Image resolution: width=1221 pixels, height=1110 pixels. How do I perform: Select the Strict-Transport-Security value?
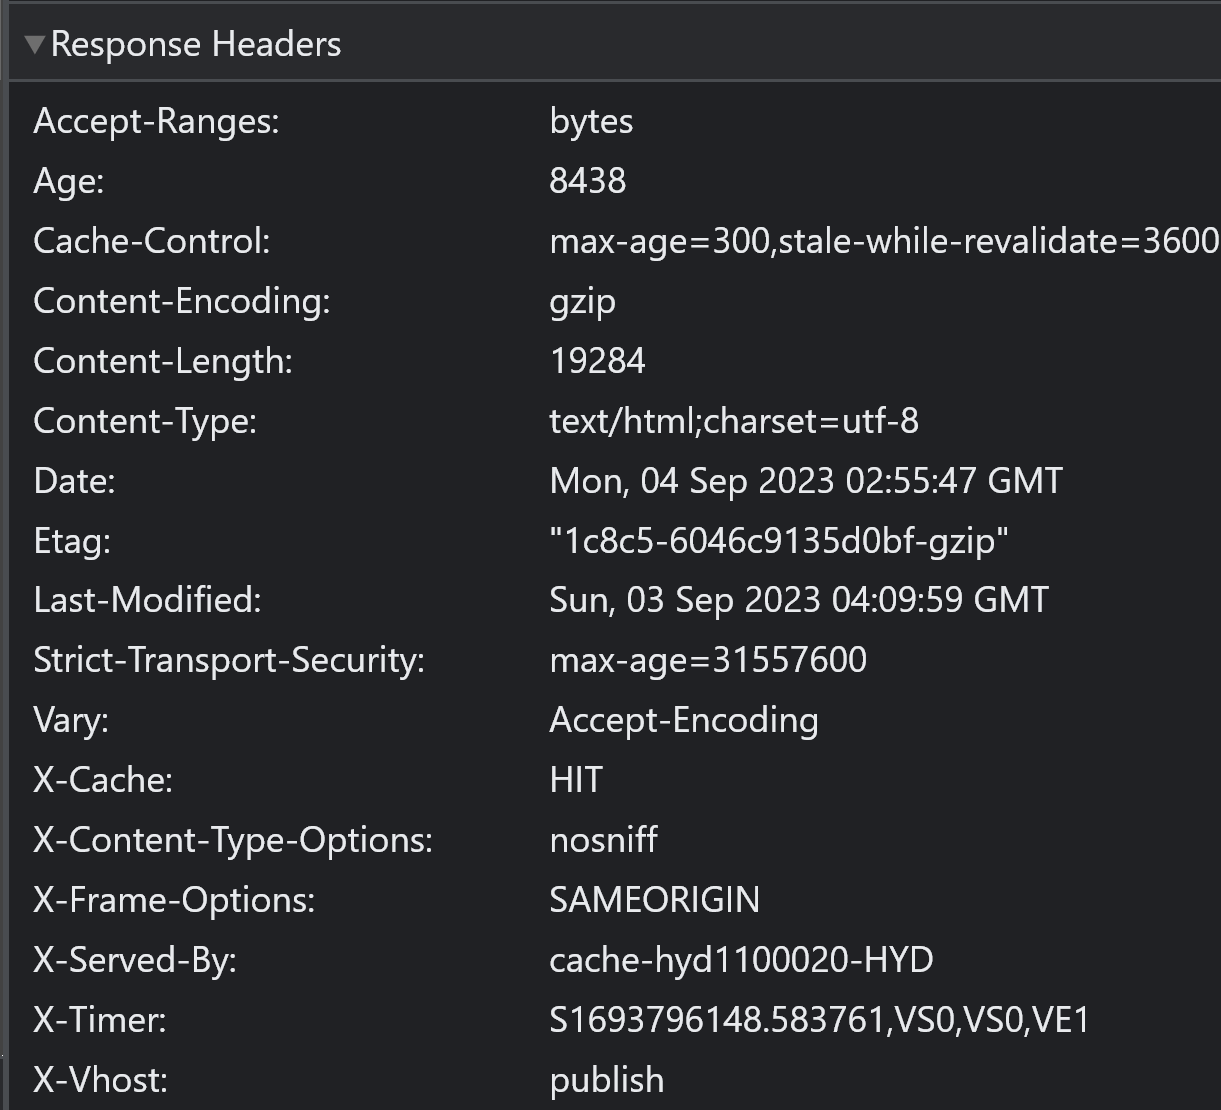coord(708,660)
